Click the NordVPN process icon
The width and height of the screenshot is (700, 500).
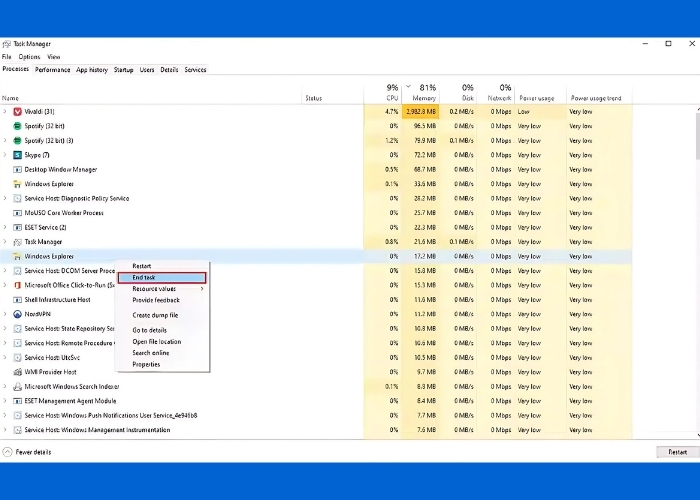(17, 314)
